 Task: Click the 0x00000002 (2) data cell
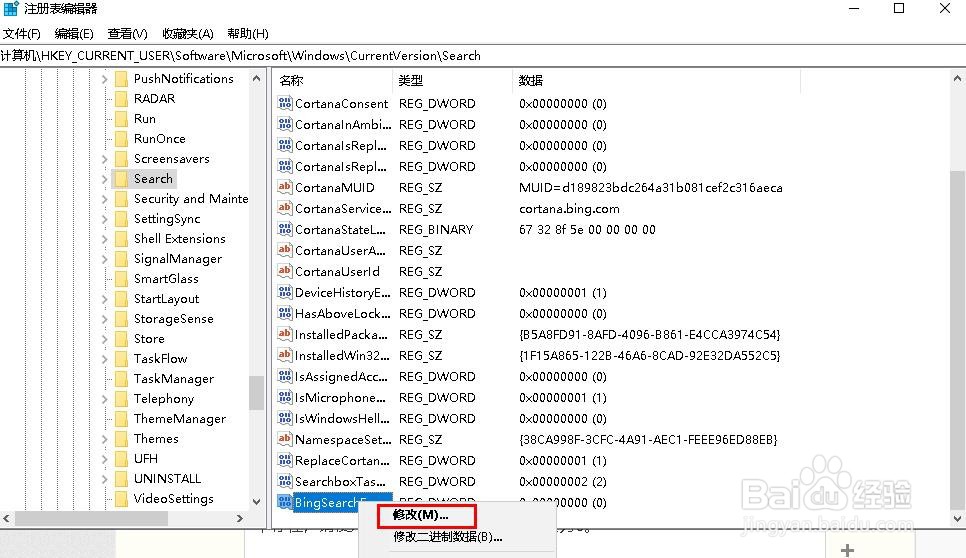click(562, 482)
